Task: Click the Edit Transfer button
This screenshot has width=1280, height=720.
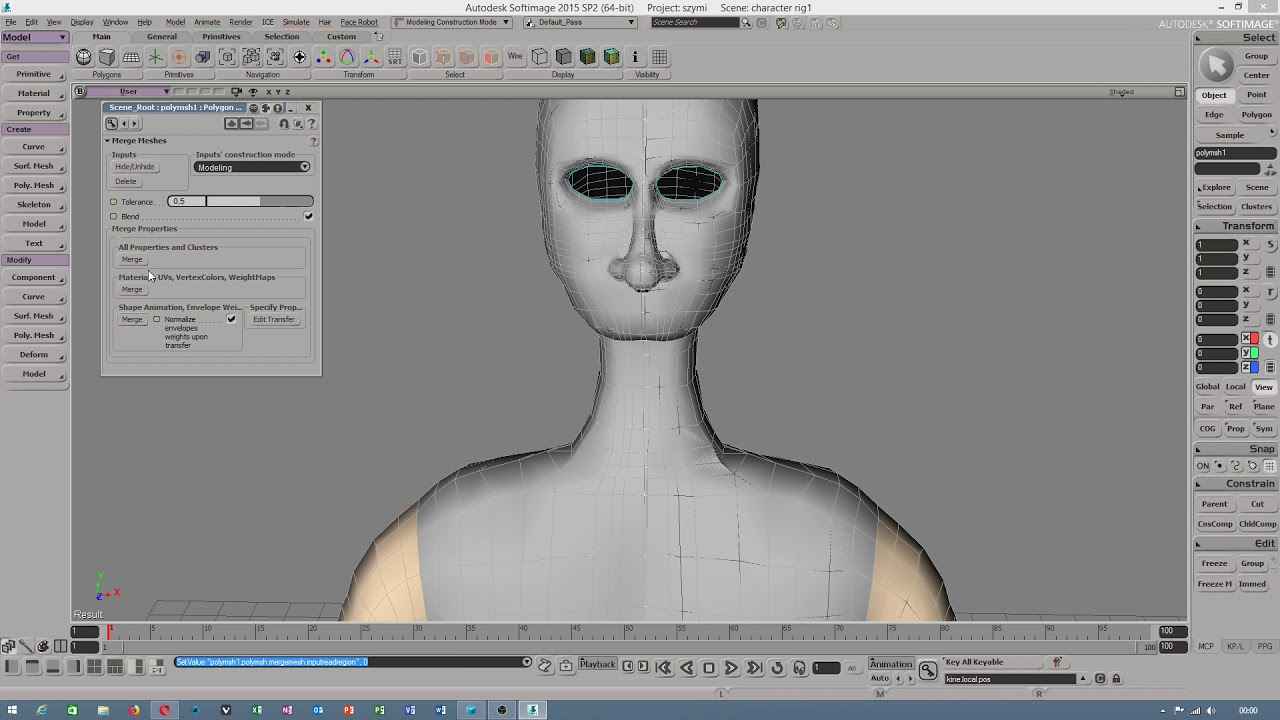Action: (x=274, y=320)
